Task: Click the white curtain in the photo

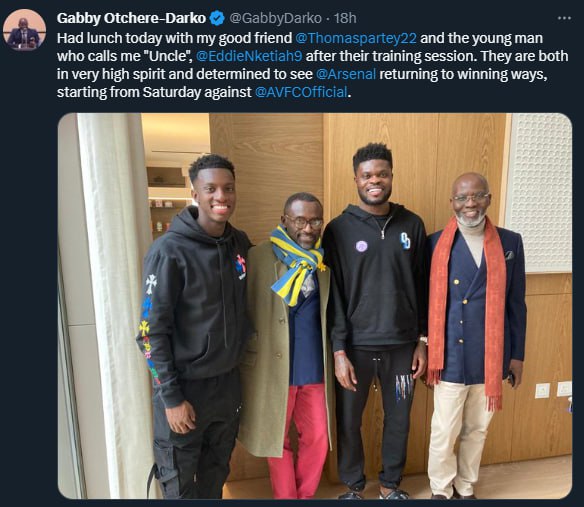Action: tap(109, 305)
